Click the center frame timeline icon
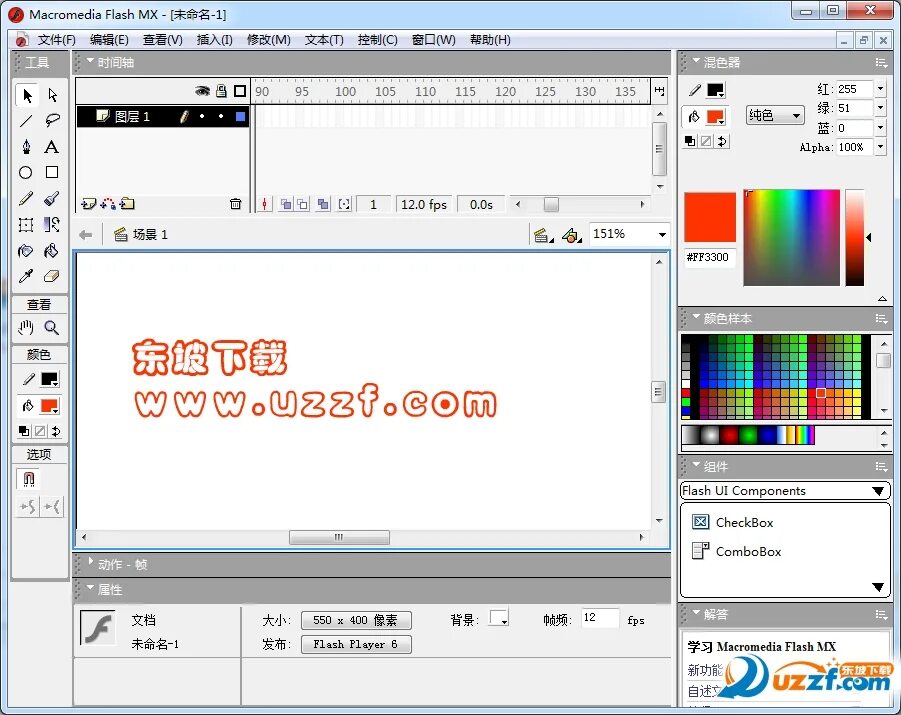 click(264, 205)
